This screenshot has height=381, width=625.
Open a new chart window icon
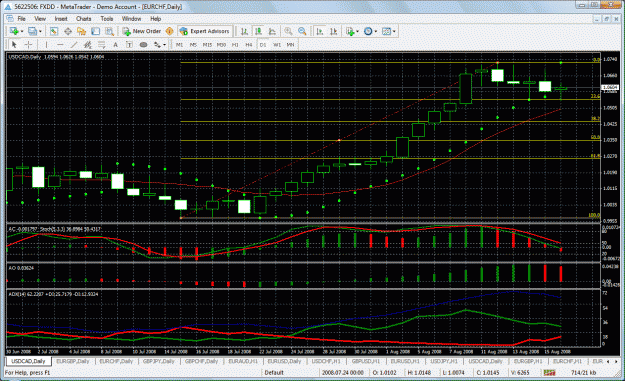pos(14,31)
